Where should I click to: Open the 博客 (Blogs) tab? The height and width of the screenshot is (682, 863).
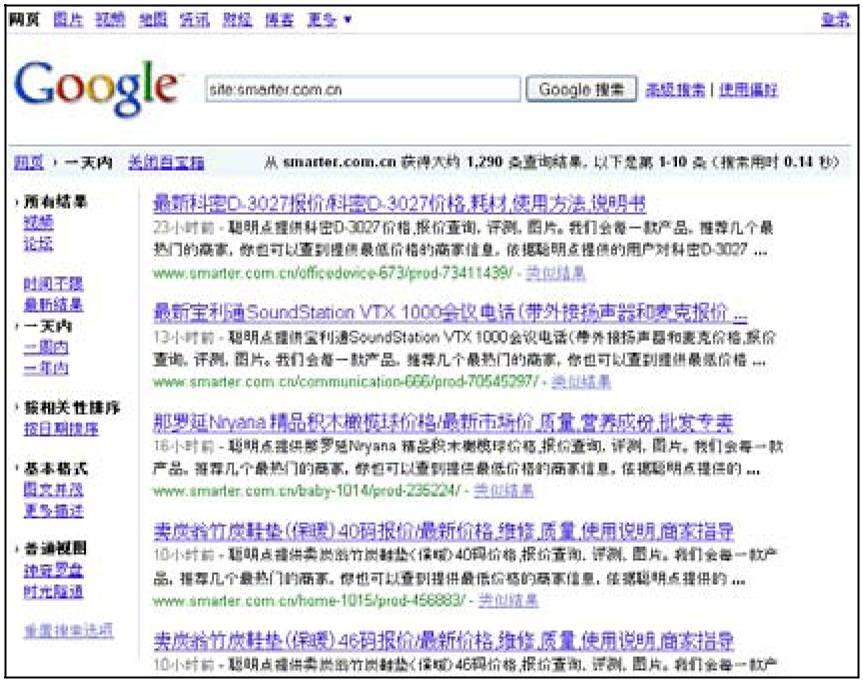click(x=280, y=20)
